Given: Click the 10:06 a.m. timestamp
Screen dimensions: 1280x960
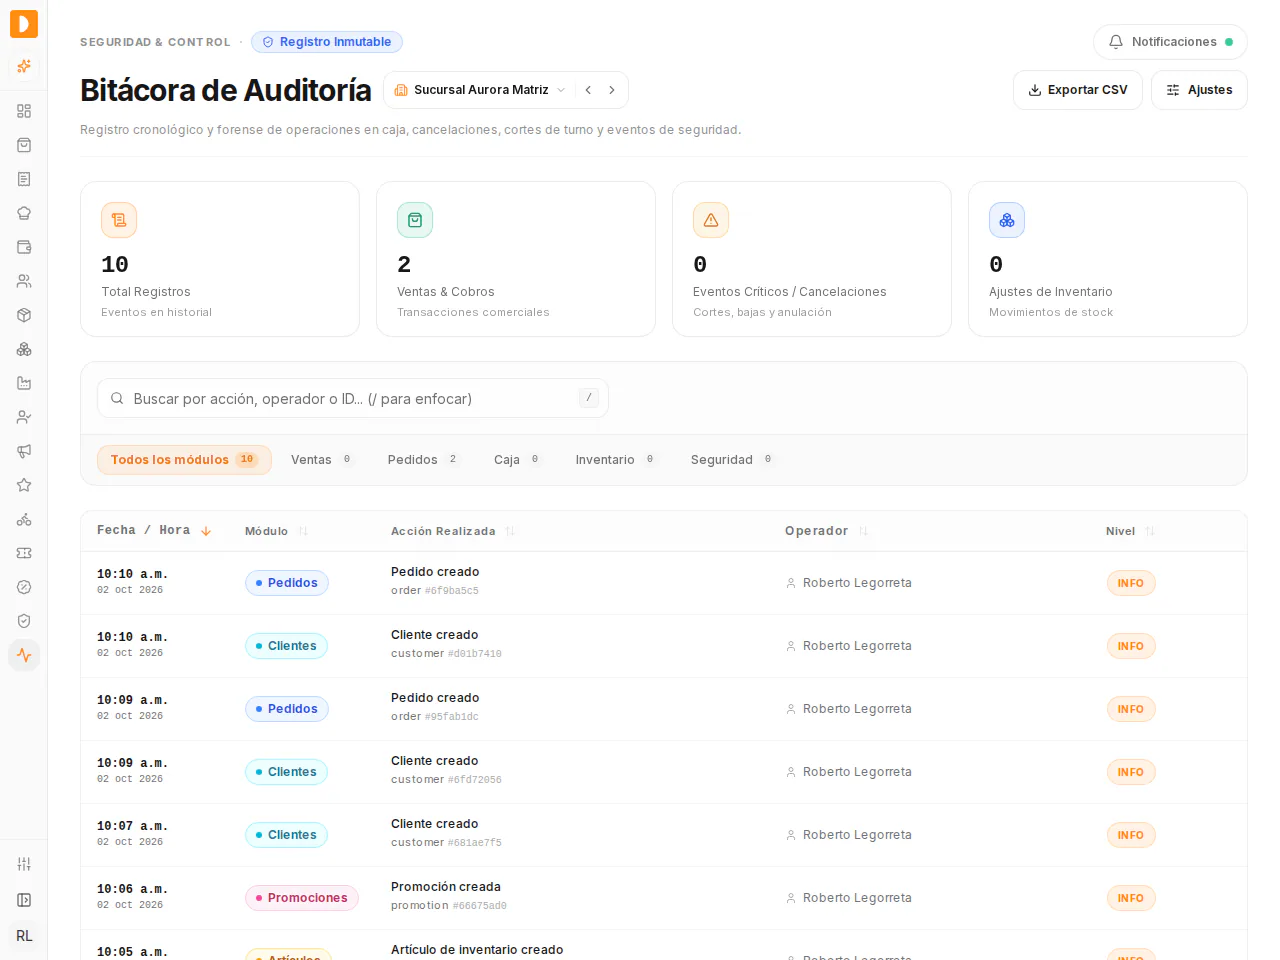Looking at the screenshot, I should pyautogui.click(x=132, y=889).
